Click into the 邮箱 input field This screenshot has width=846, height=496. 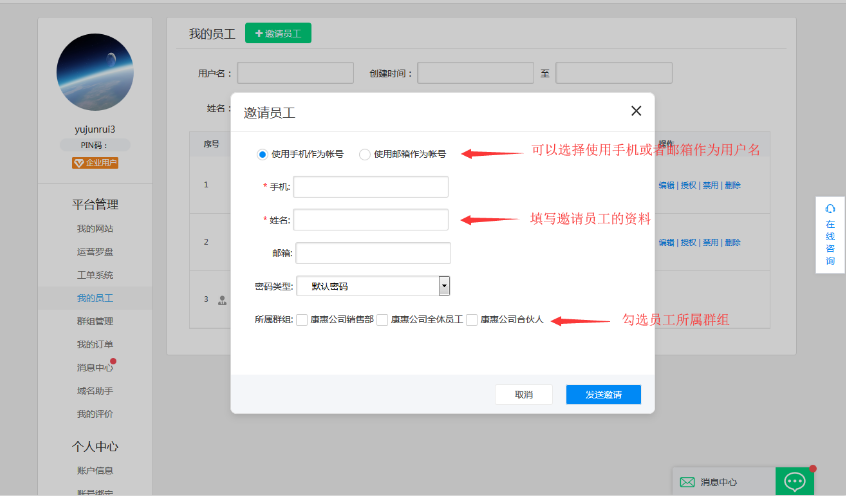tap(373, 253)
